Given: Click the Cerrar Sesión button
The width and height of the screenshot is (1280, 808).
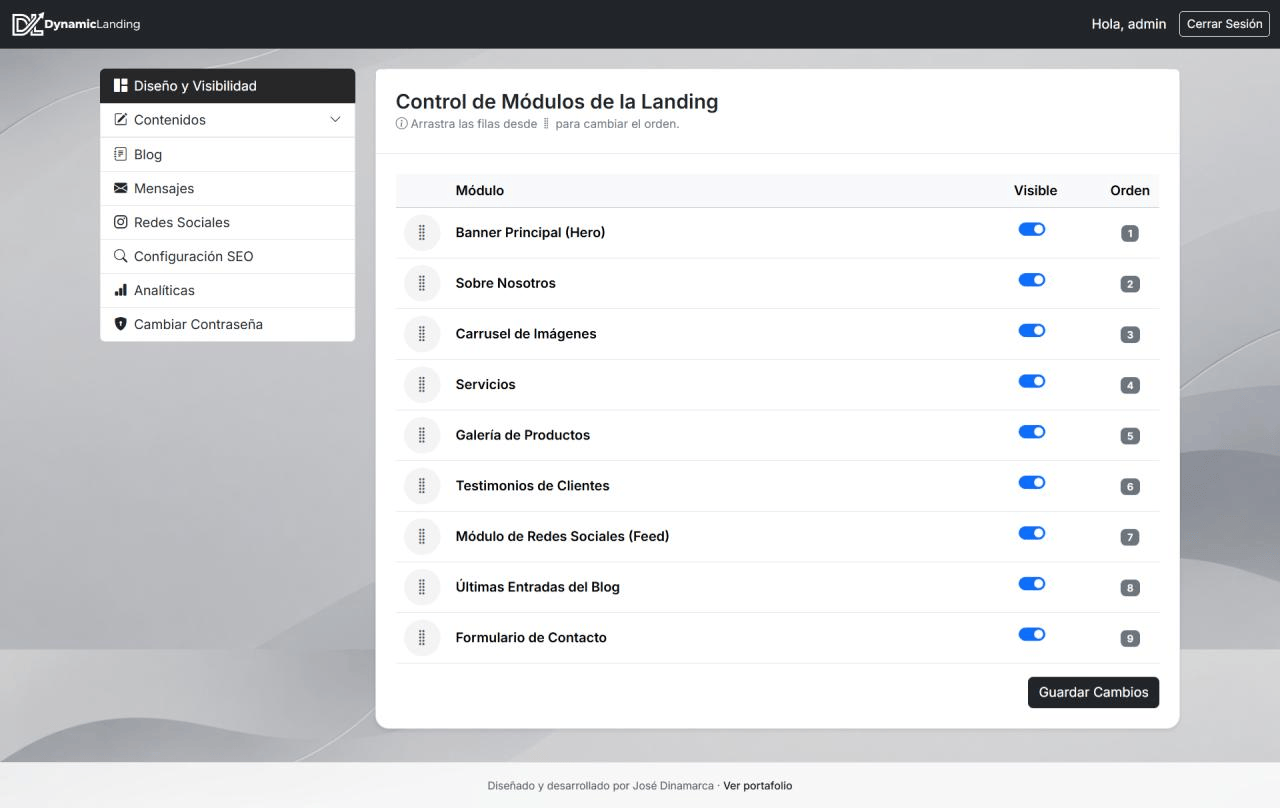Looking at the screenshot, I should pos(1224,24).
